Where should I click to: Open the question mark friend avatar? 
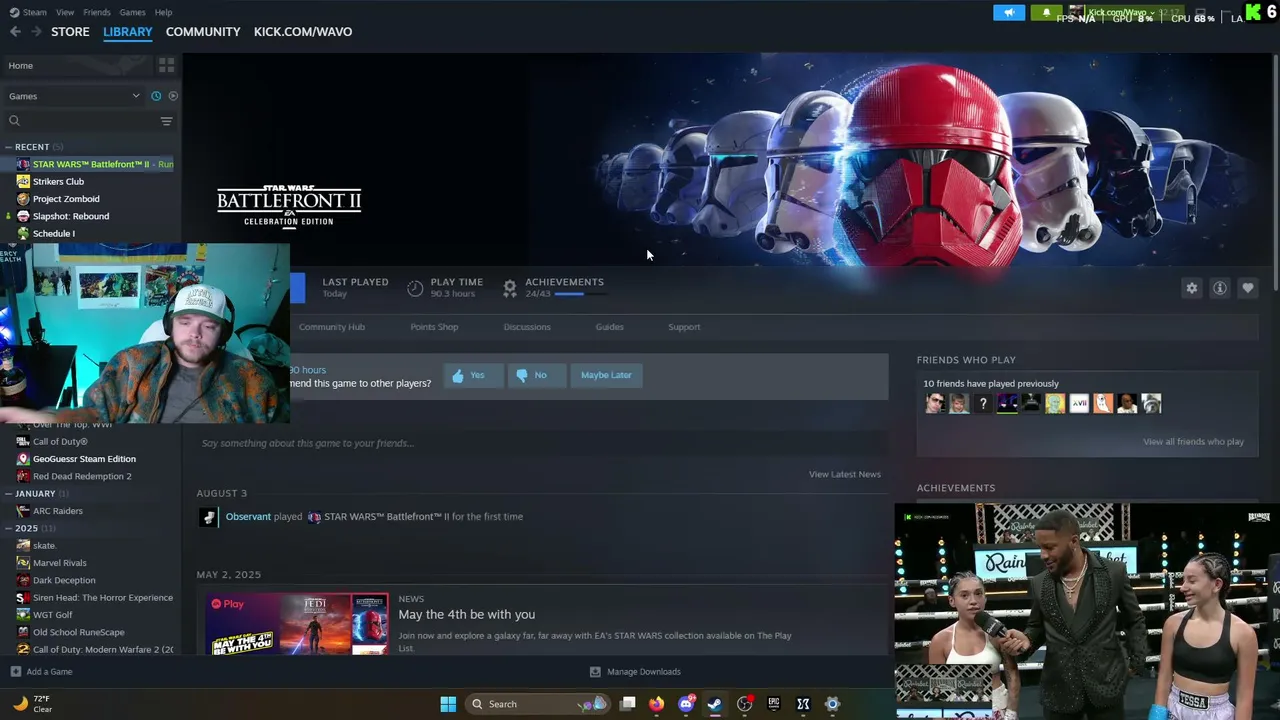coord(983,404)
